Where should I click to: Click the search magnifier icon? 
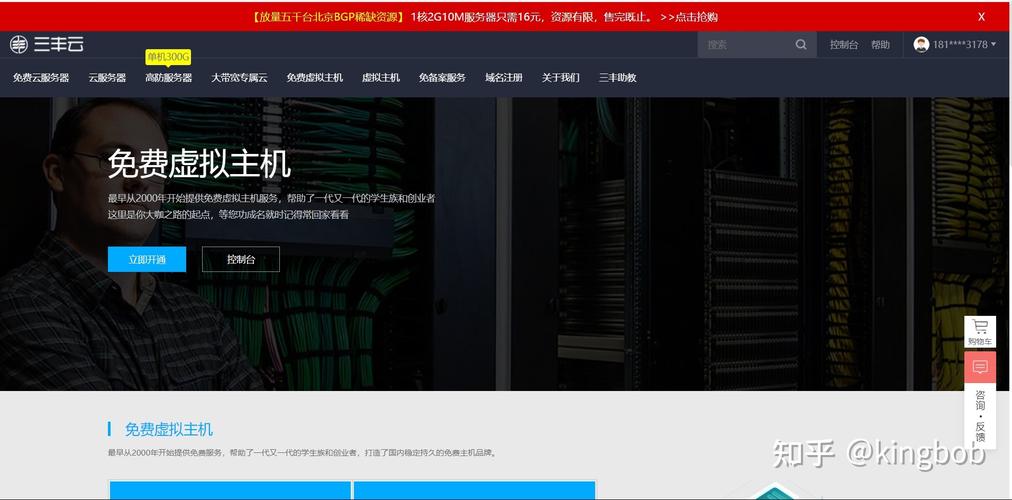click(801, 45)
